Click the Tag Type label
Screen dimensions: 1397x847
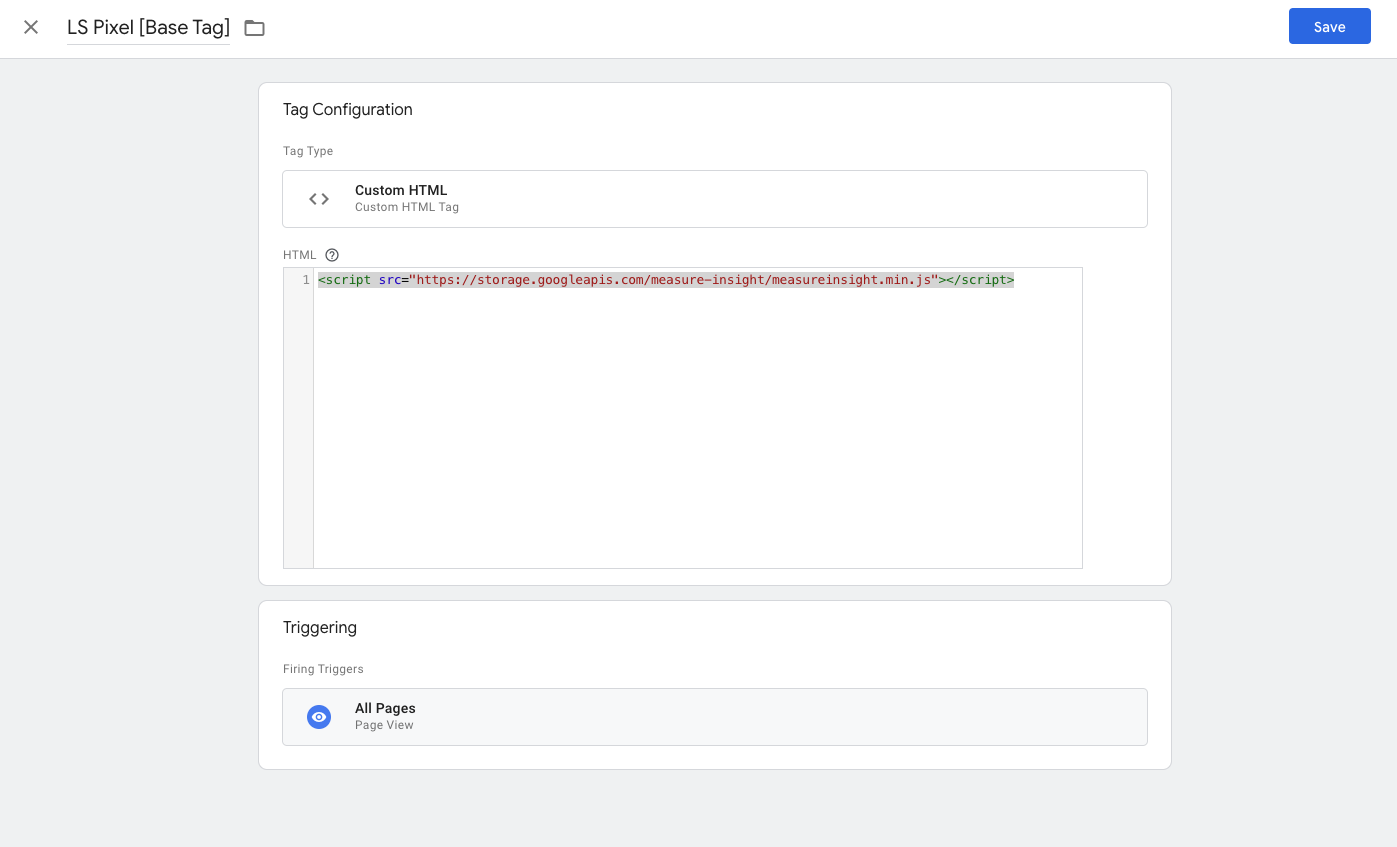[308, 151]
